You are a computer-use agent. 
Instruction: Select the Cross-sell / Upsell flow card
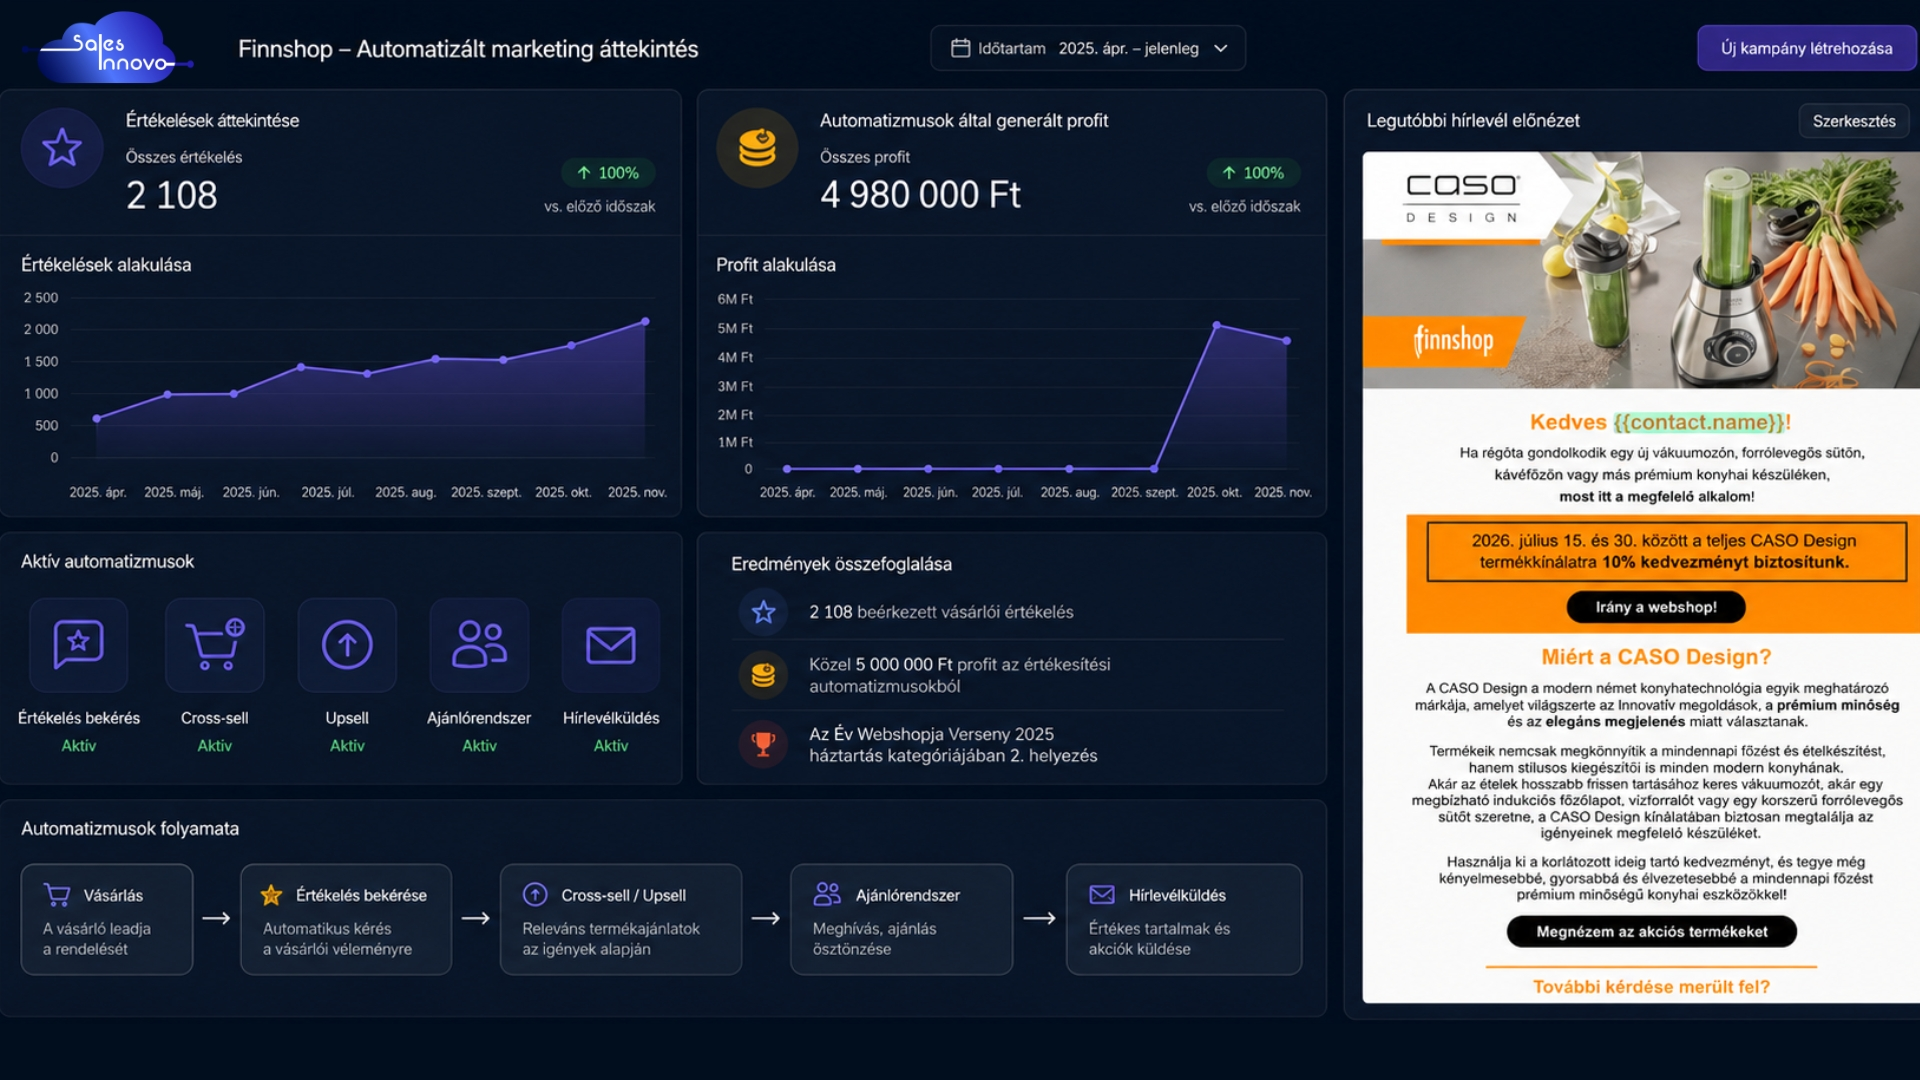tap(621, 919)
